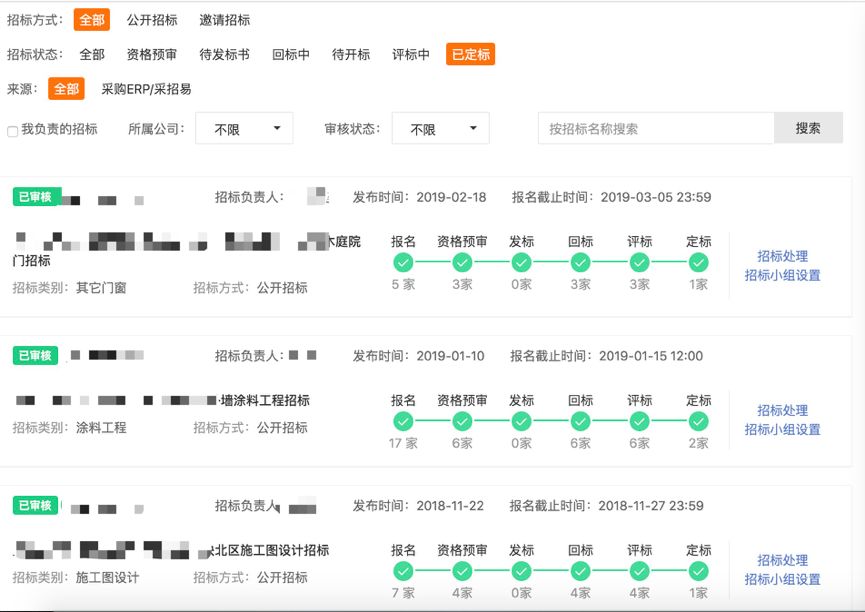The height and width of the screenshot is (612, 865).
Task: Click 回标 checkmark in 其它门窗 tender row
Action: coord(580,262)
